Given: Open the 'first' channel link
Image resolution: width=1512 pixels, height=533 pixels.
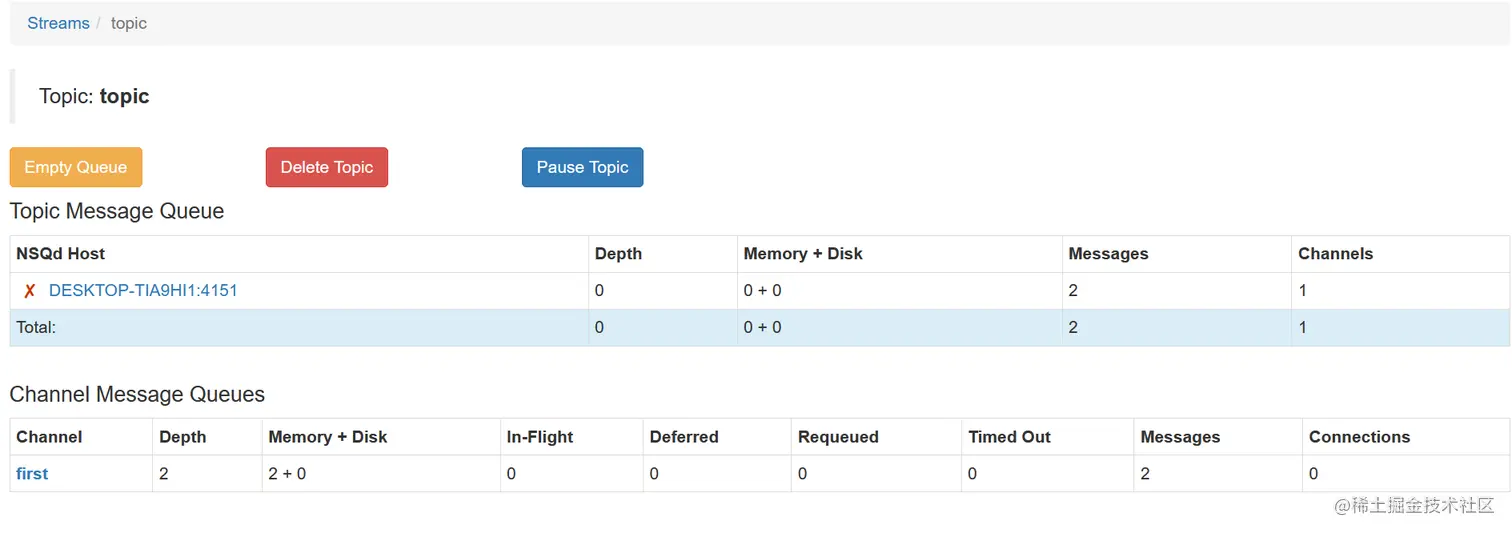Looking at the screenshot, I should point(32,474).
